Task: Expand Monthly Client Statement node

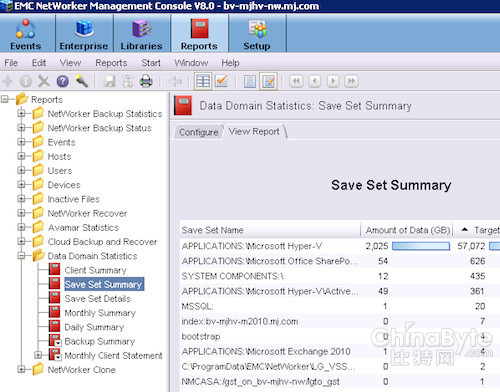Action: [x=38, y=355]
